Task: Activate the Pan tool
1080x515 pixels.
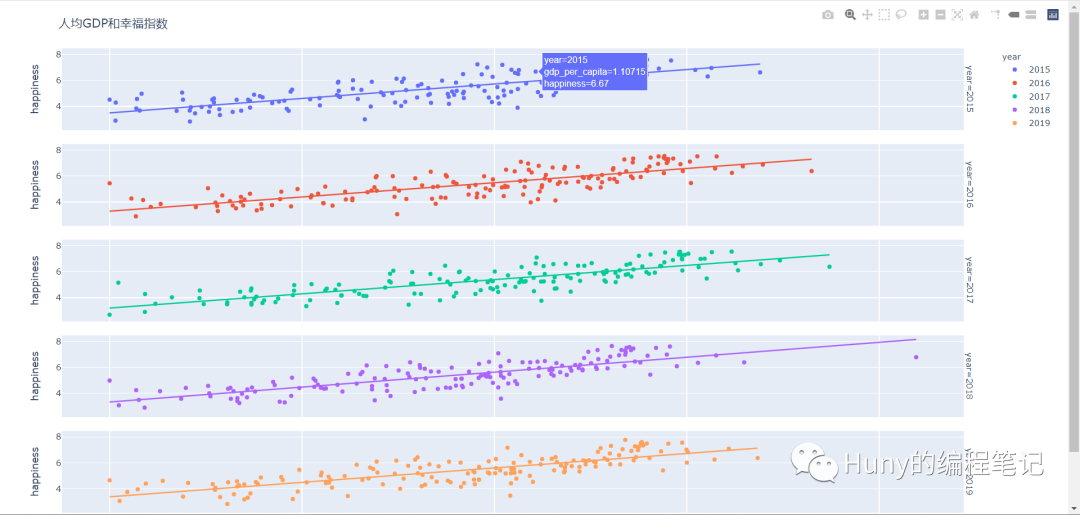Action: pyautogui.click(x=867, y=15)
